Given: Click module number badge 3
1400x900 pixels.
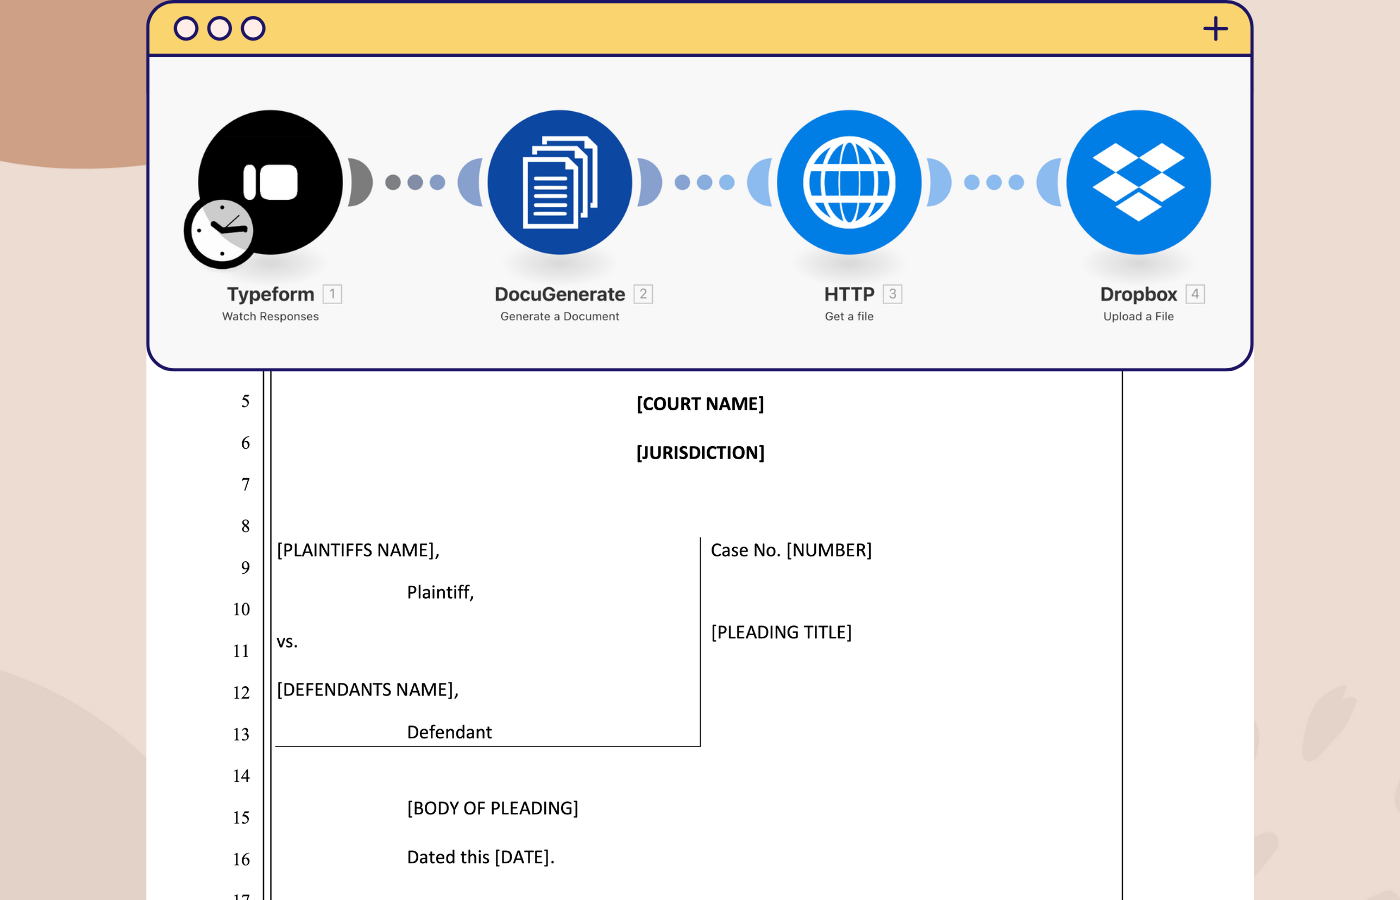Looking at the screenshot, I should tap(893, 294).
